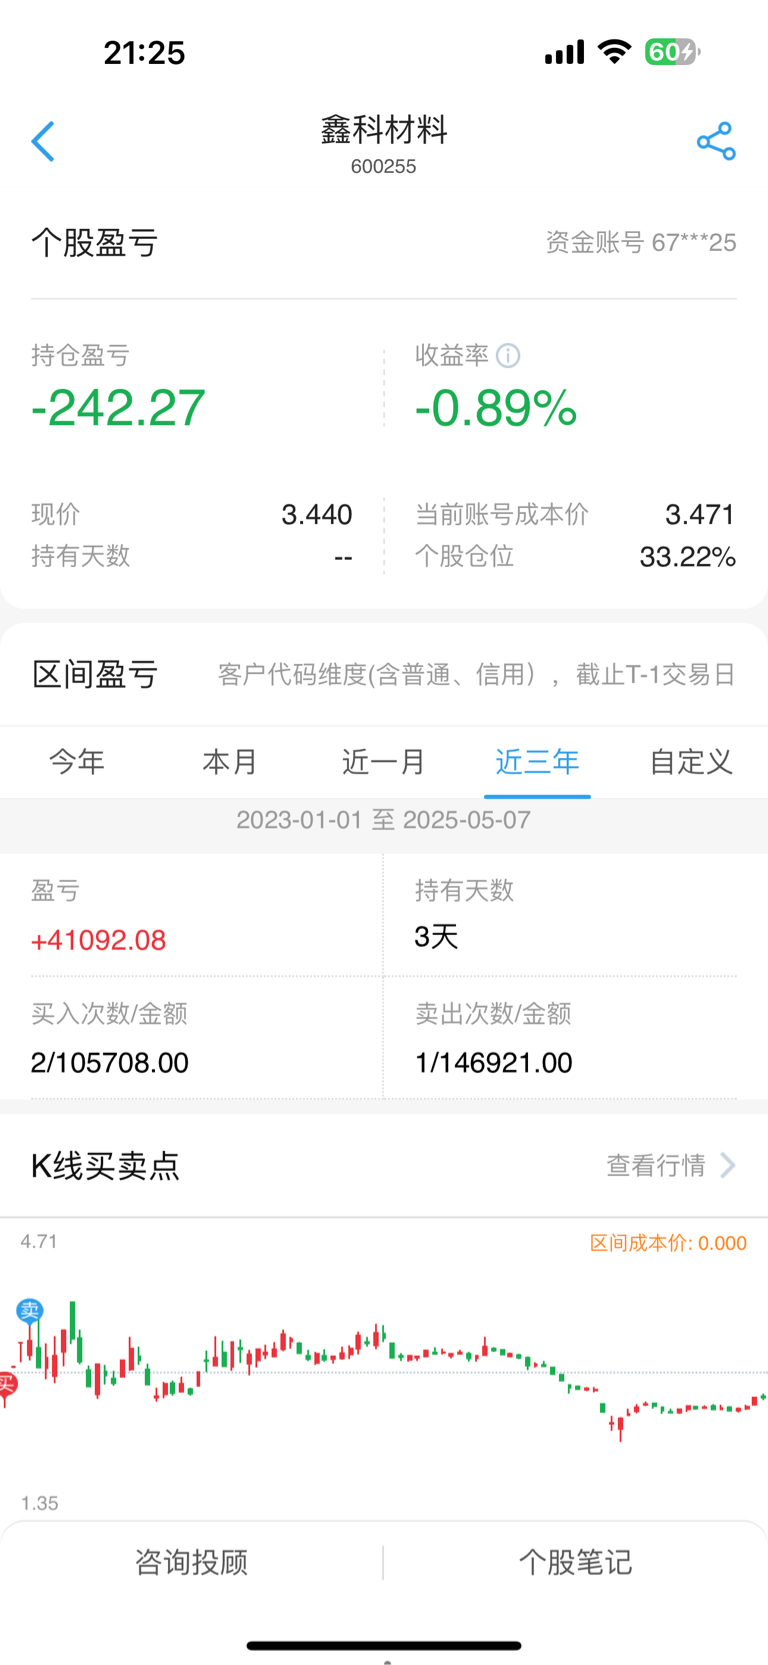This screenshot has width=768, height=1665.
Task: Open the 自定义 date range tab
Action: (x=691, y=762)
